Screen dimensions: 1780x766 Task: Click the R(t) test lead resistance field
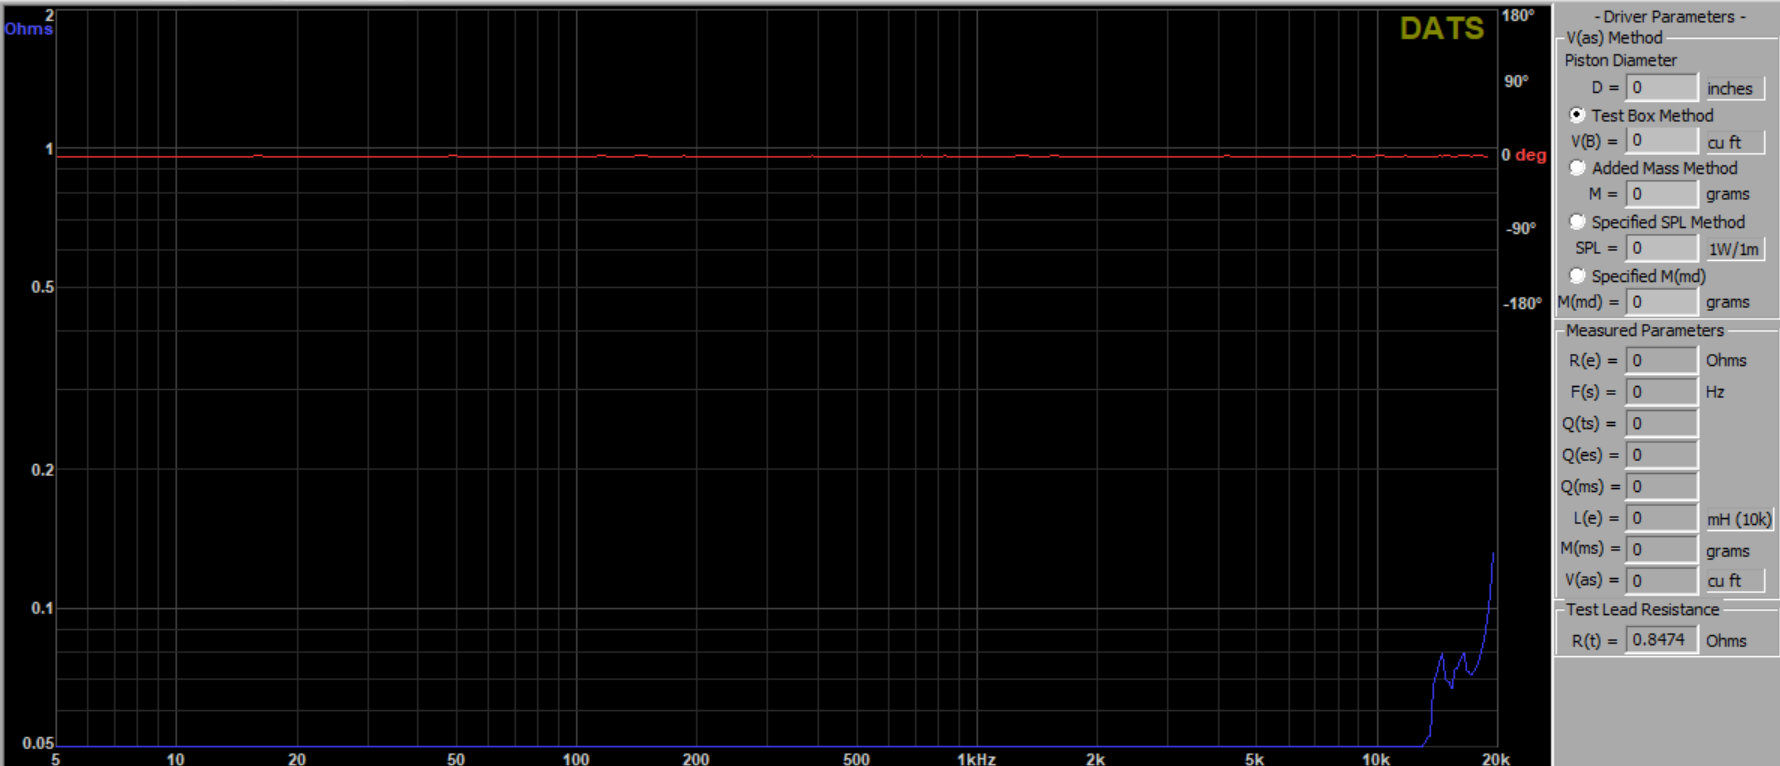[1661, 640]
